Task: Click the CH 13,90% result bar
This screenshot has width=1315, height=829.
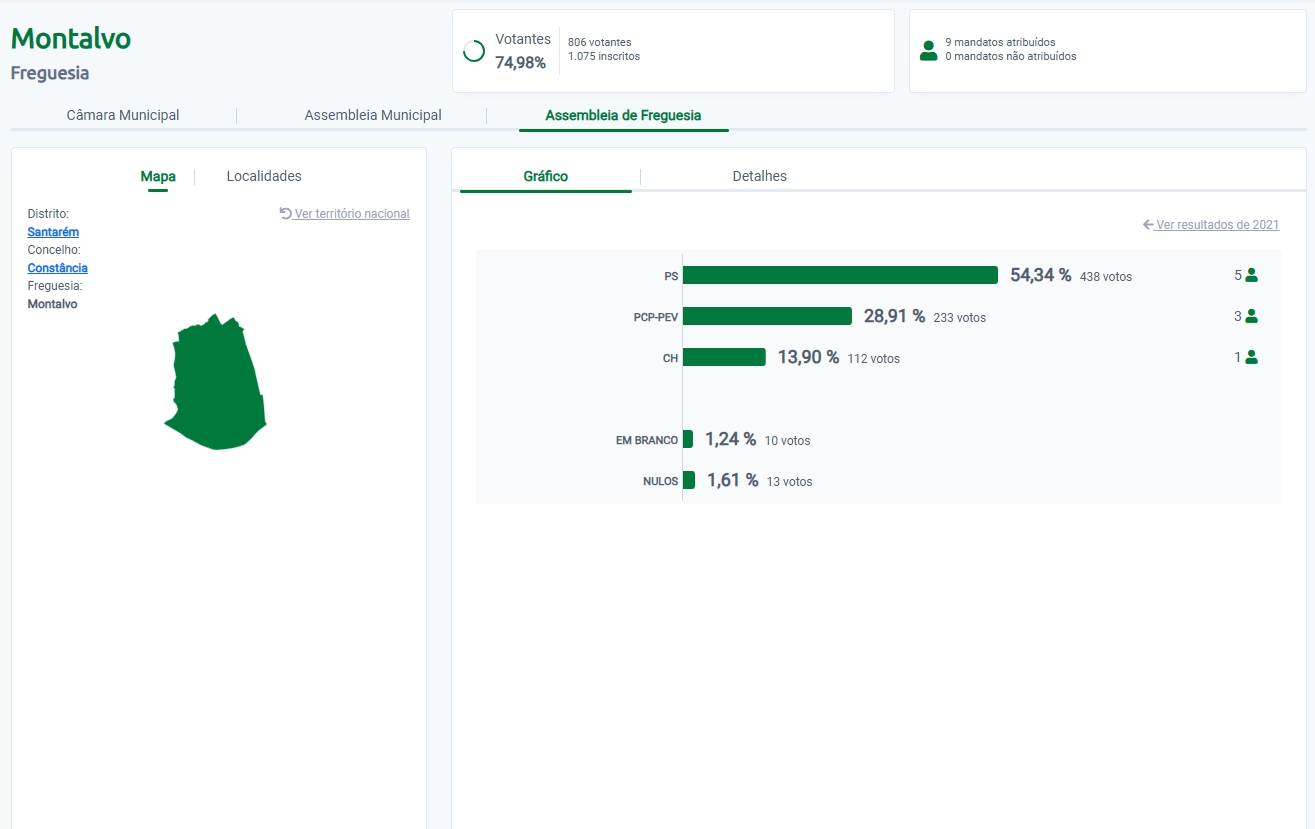Action: 724,357
